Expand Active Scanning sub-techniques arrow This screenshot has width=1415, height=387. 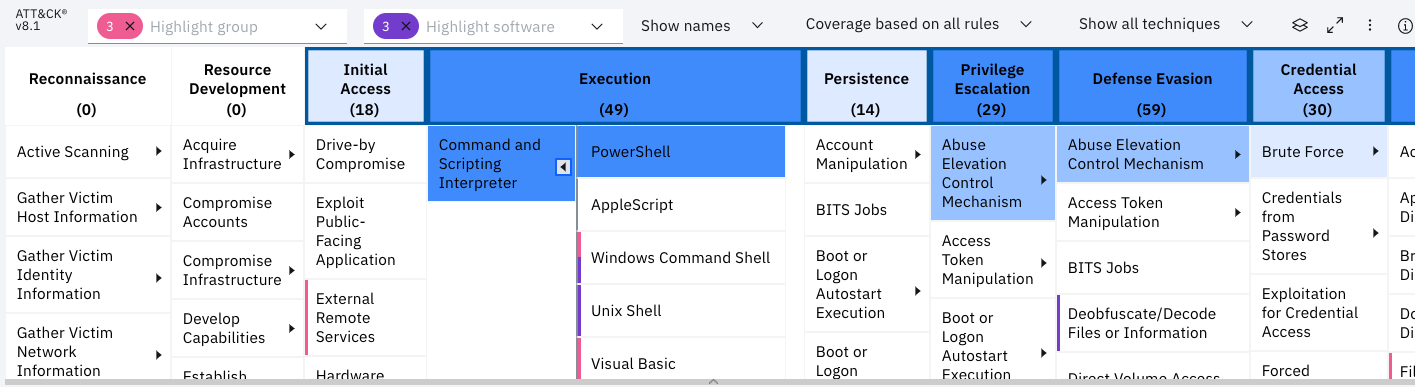(x=158, y=152)
